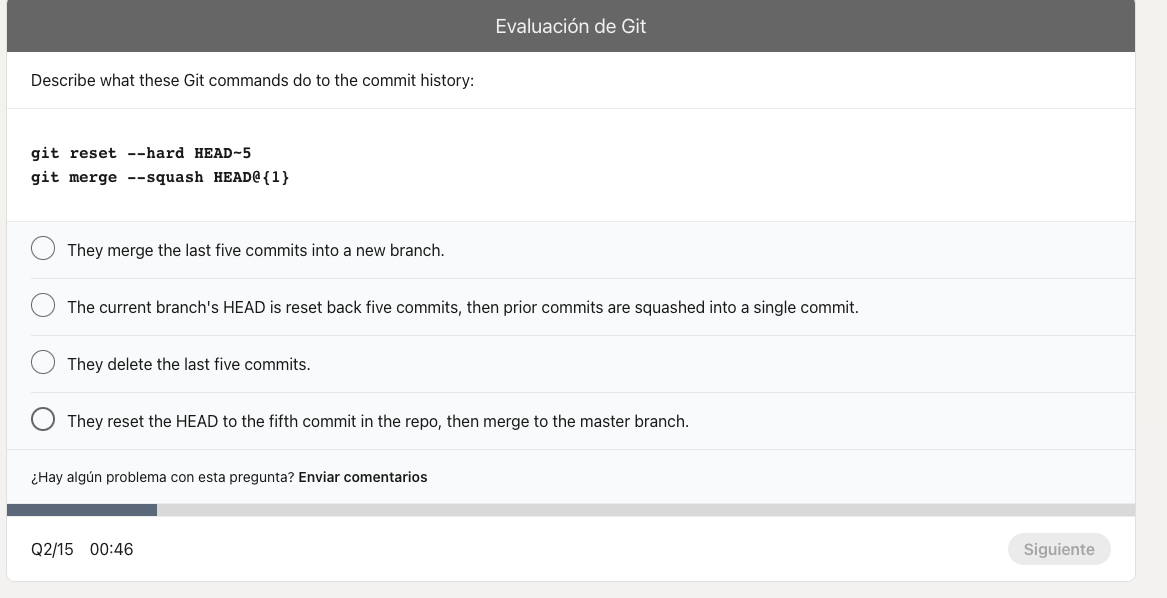Click the git commands code block
The width and height of the screenshot is (1167, 598).
point(160,165)
